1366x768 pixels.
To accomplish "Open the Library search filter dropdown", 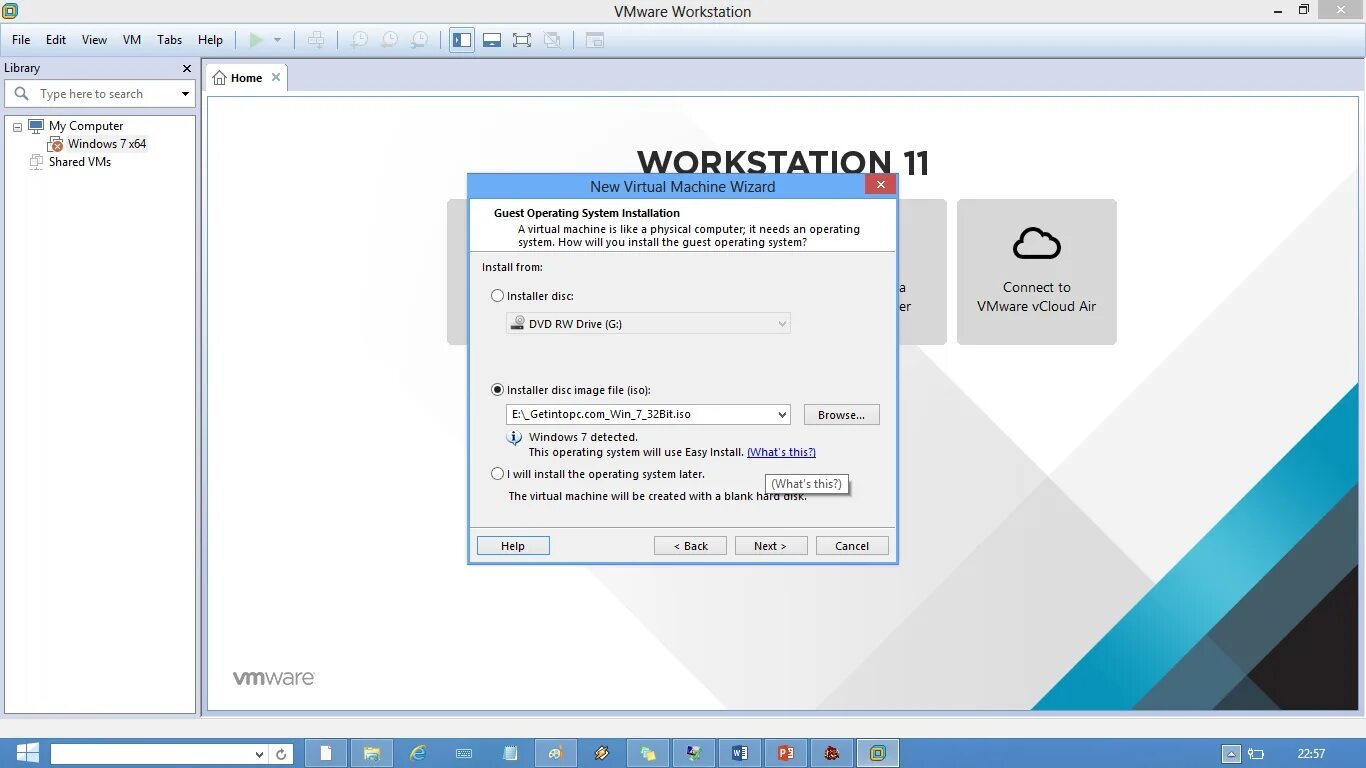I will pos(185,94).
